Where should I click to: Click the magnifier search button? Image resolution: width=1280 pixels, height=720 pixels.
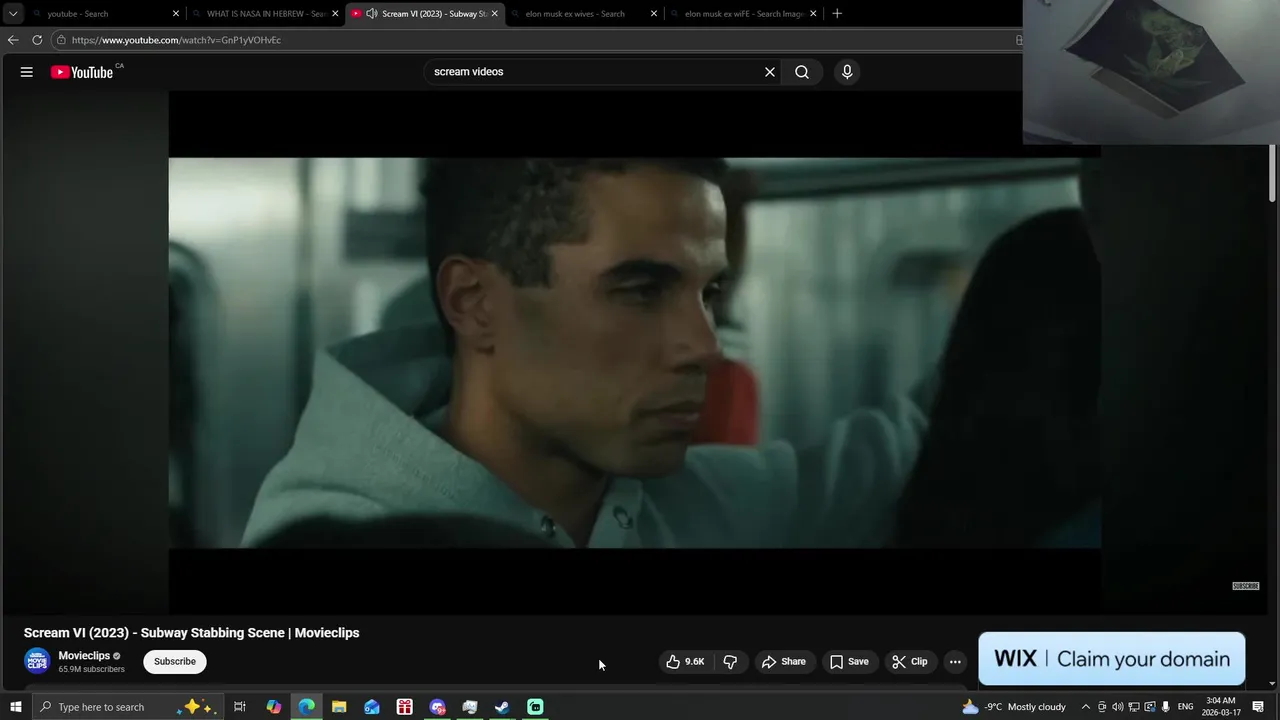(x=802, y=72)
